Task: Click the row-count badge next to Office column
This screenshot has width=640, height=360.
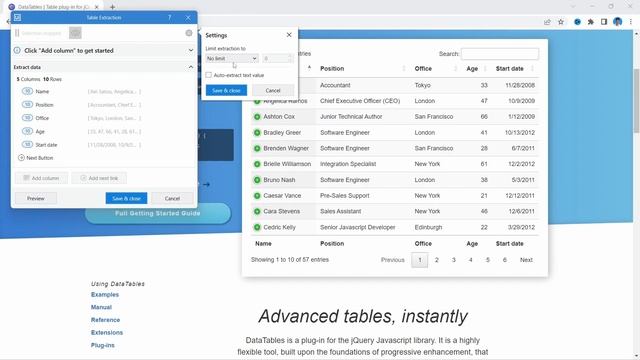Action: tap(27, 118)
